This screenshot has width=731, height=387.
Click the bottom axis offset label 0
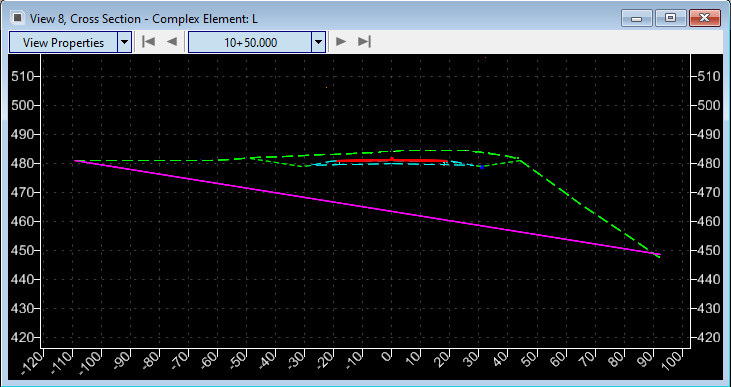coord(386,357)
